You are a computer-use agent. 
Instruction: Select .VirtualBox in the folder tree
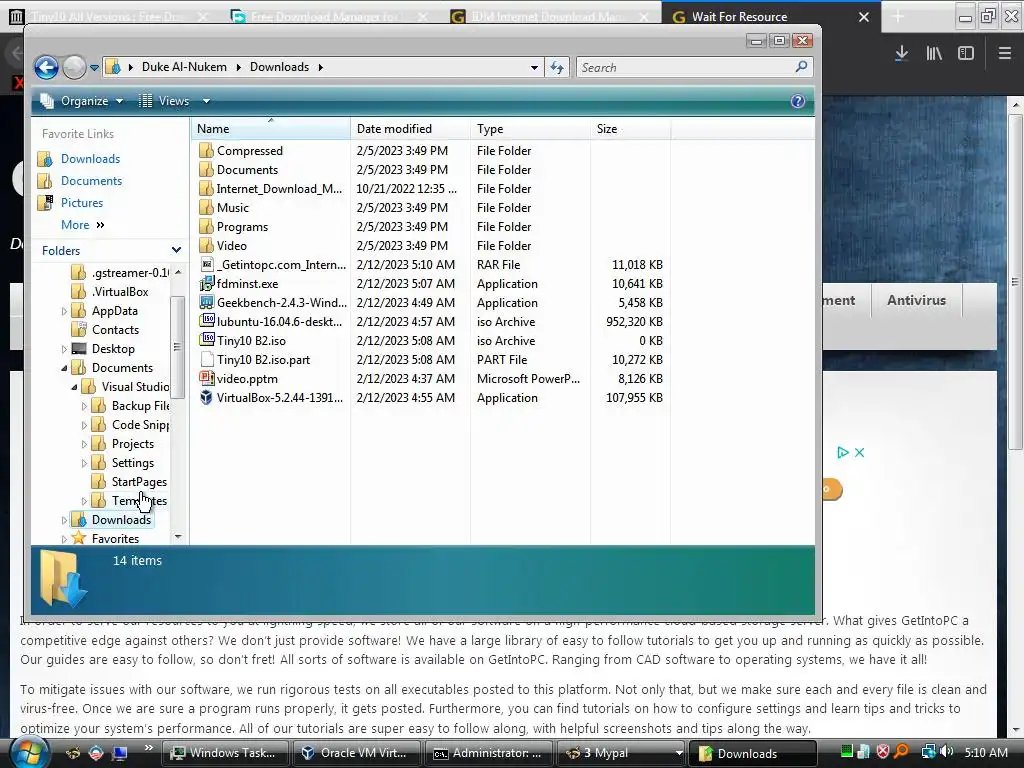click(120, 292)
